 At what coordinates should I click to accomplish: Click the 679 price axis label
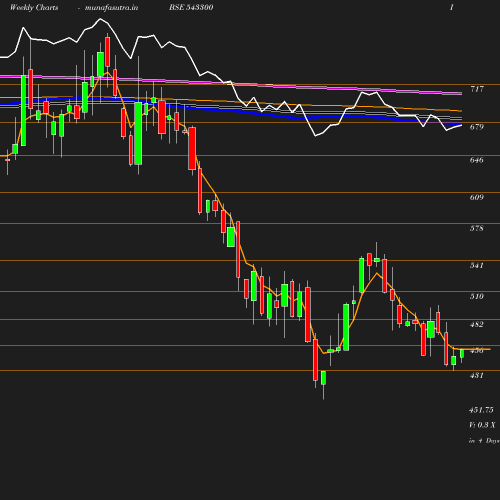(x=477, y=127)
